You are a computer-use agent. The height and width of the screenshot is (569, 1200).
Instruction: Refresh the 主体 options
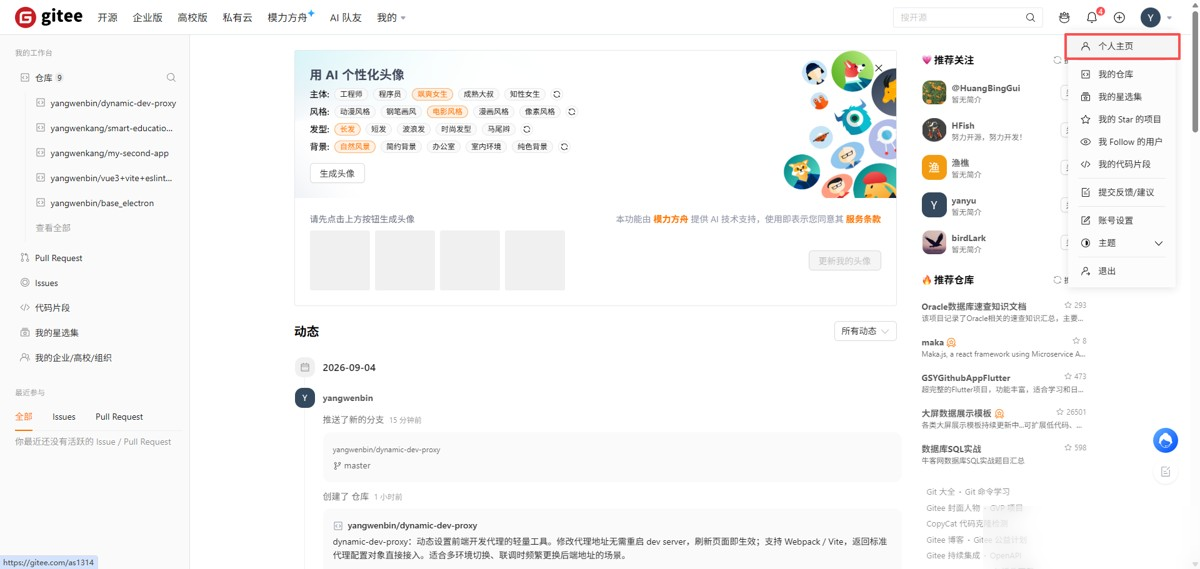click(x=557, y=94)
